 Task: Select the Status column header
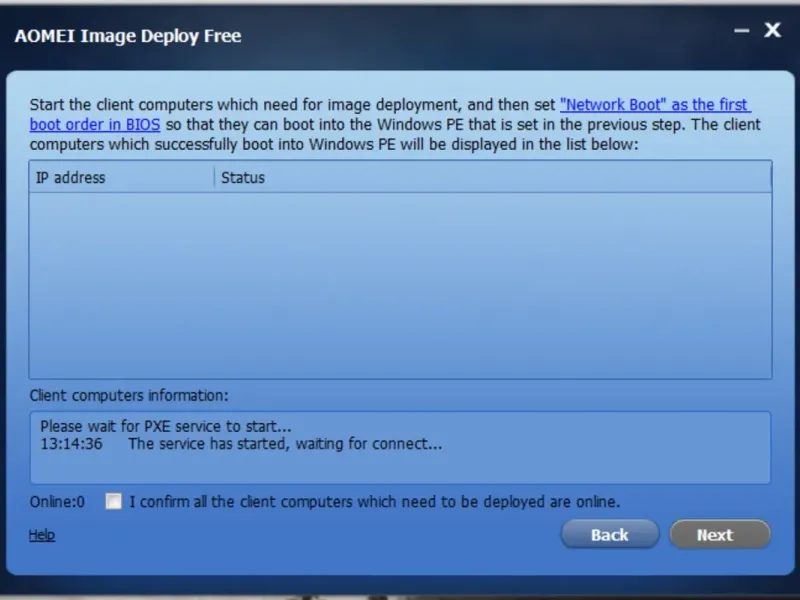click(493, 178)
